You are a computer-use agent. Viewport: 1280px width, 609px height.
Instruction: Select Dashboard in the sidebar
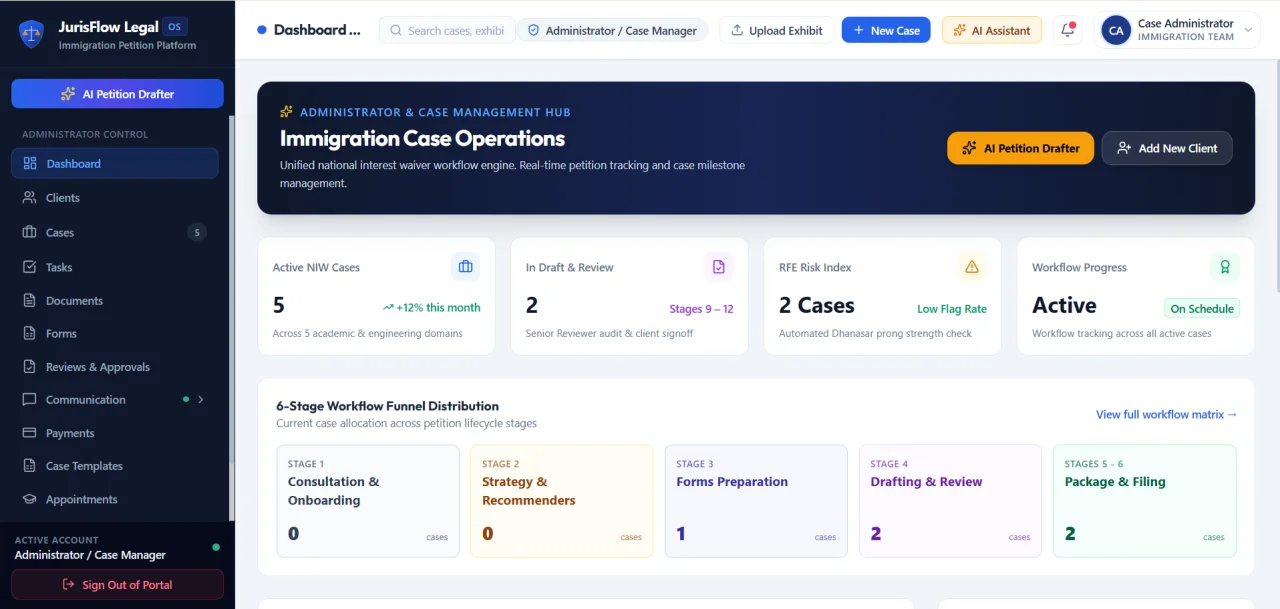click(115, 163)
